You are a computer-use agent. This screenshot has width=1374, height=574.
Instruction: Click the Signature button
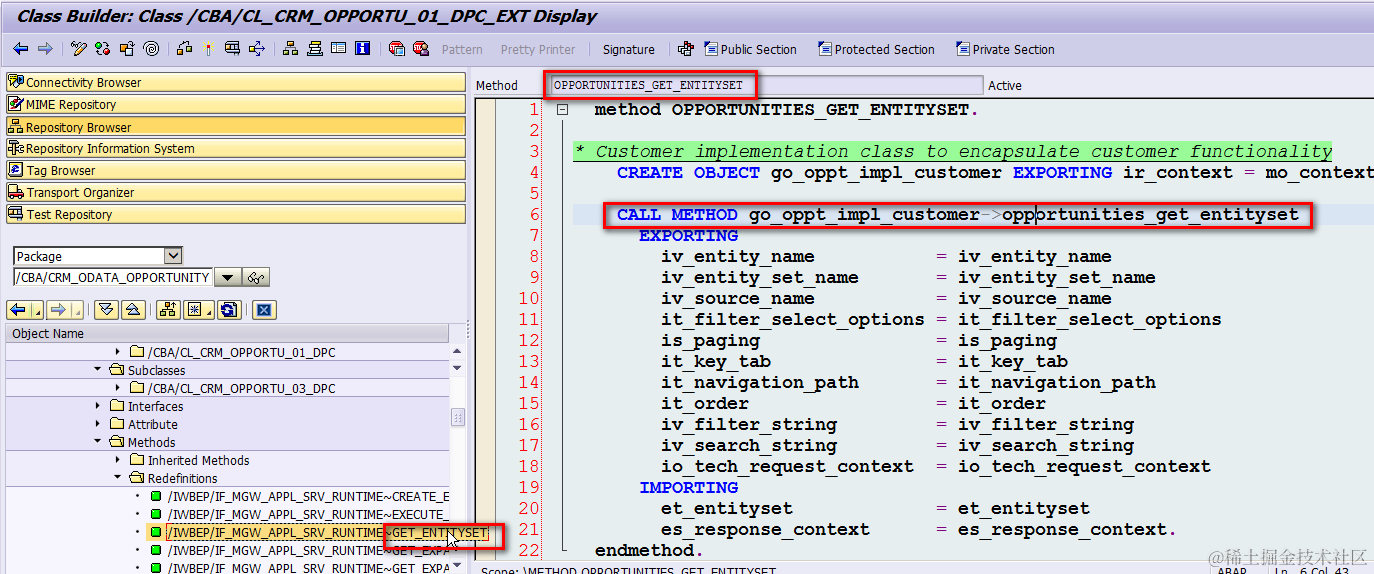628,49
